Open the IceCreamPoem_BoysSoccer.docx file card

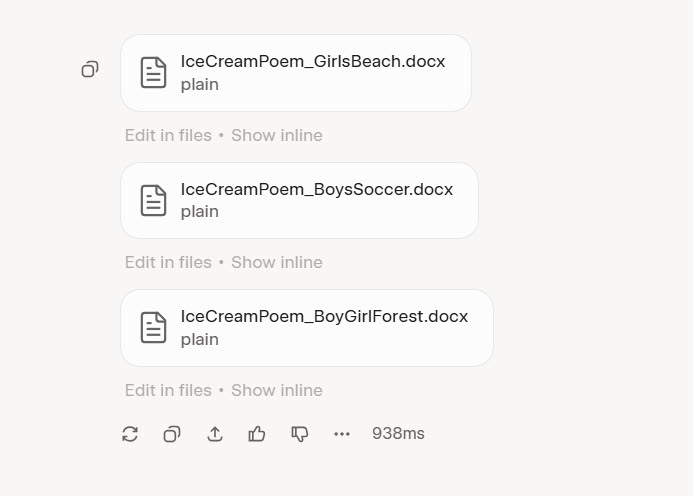coord(316,200)
